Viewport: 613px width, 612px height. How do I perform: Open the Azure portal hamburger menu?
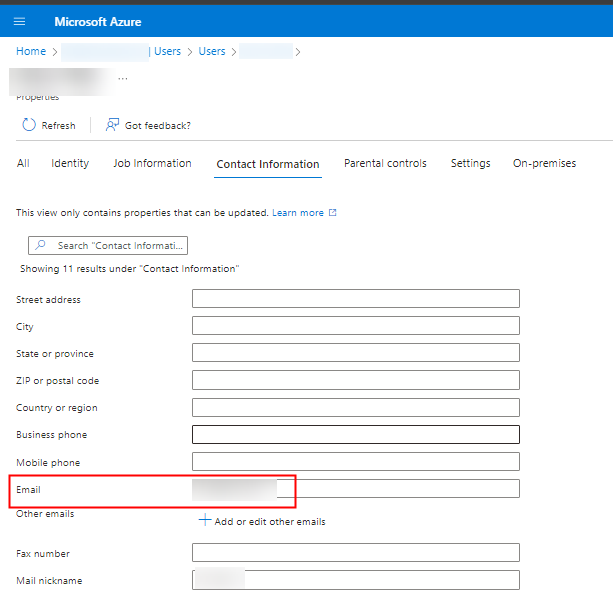coord(19,21)
